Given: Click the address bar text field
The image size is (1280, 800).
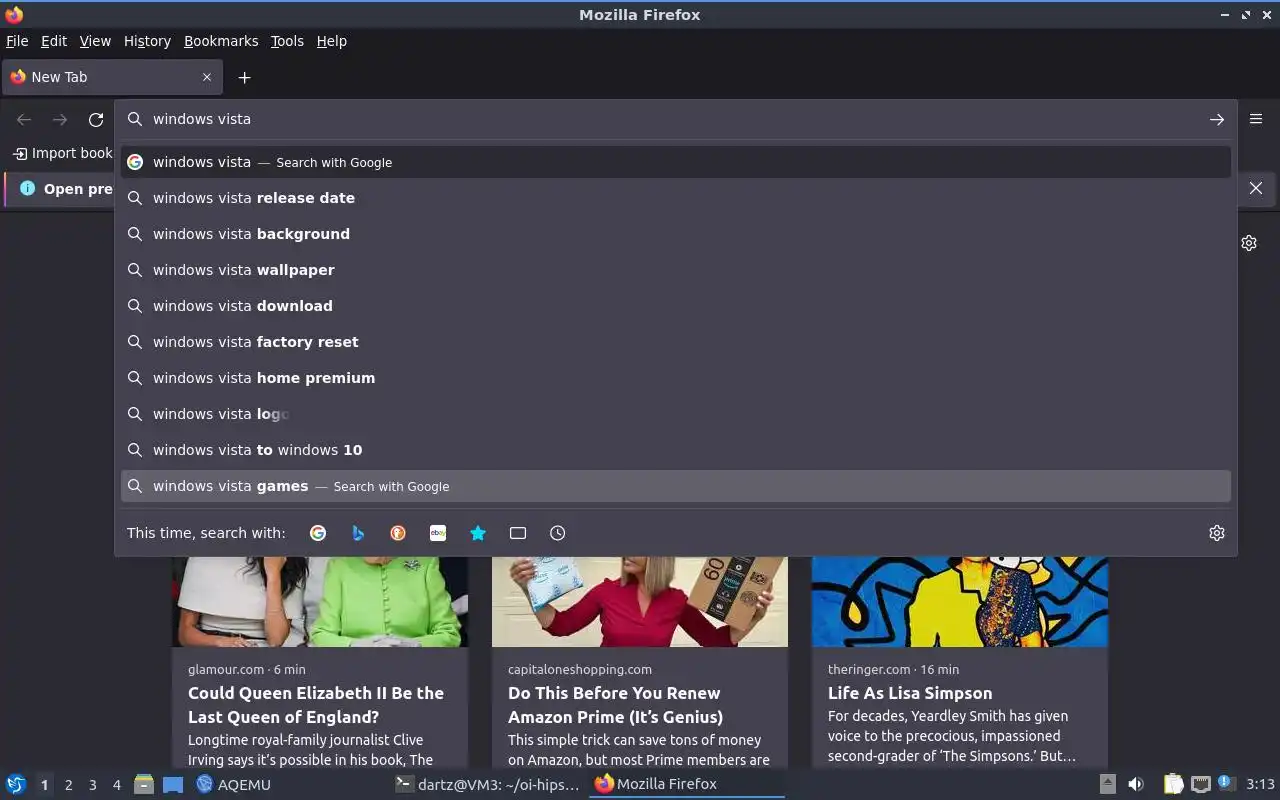Looking at the screenshot, I should tap(676, 119).
